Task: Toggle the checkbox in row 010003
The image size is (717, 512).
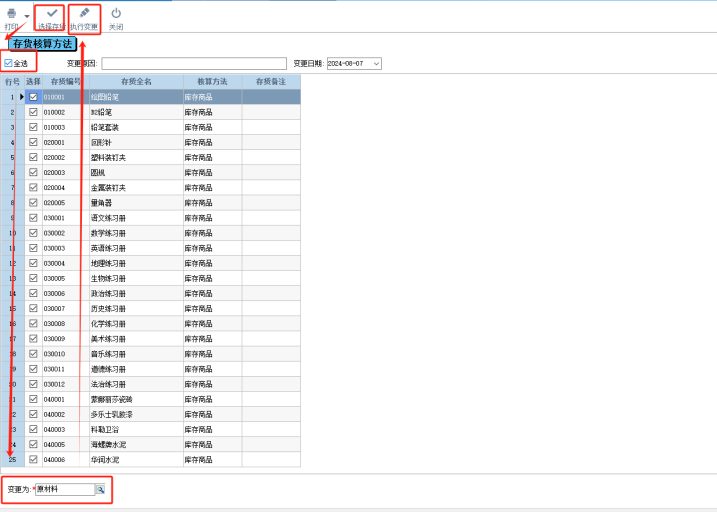Action: (x=33, y=127)
